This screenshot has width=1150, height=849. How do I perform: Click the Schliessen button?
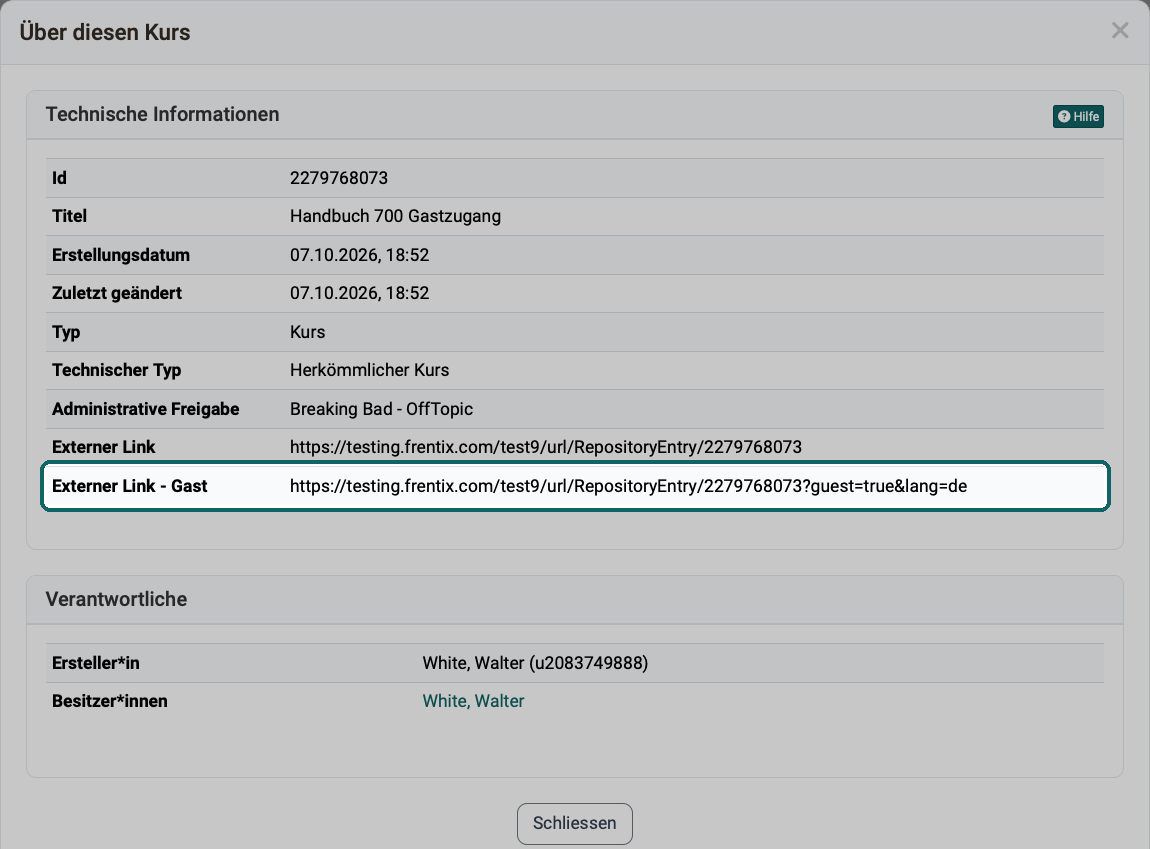tap(574, 823)
